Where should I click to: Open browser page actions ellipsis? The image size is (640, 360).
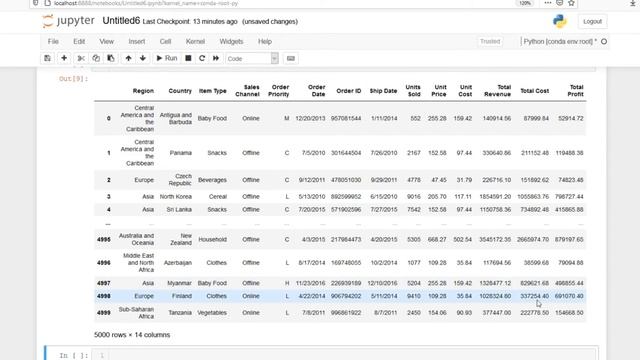click(548, 3)
